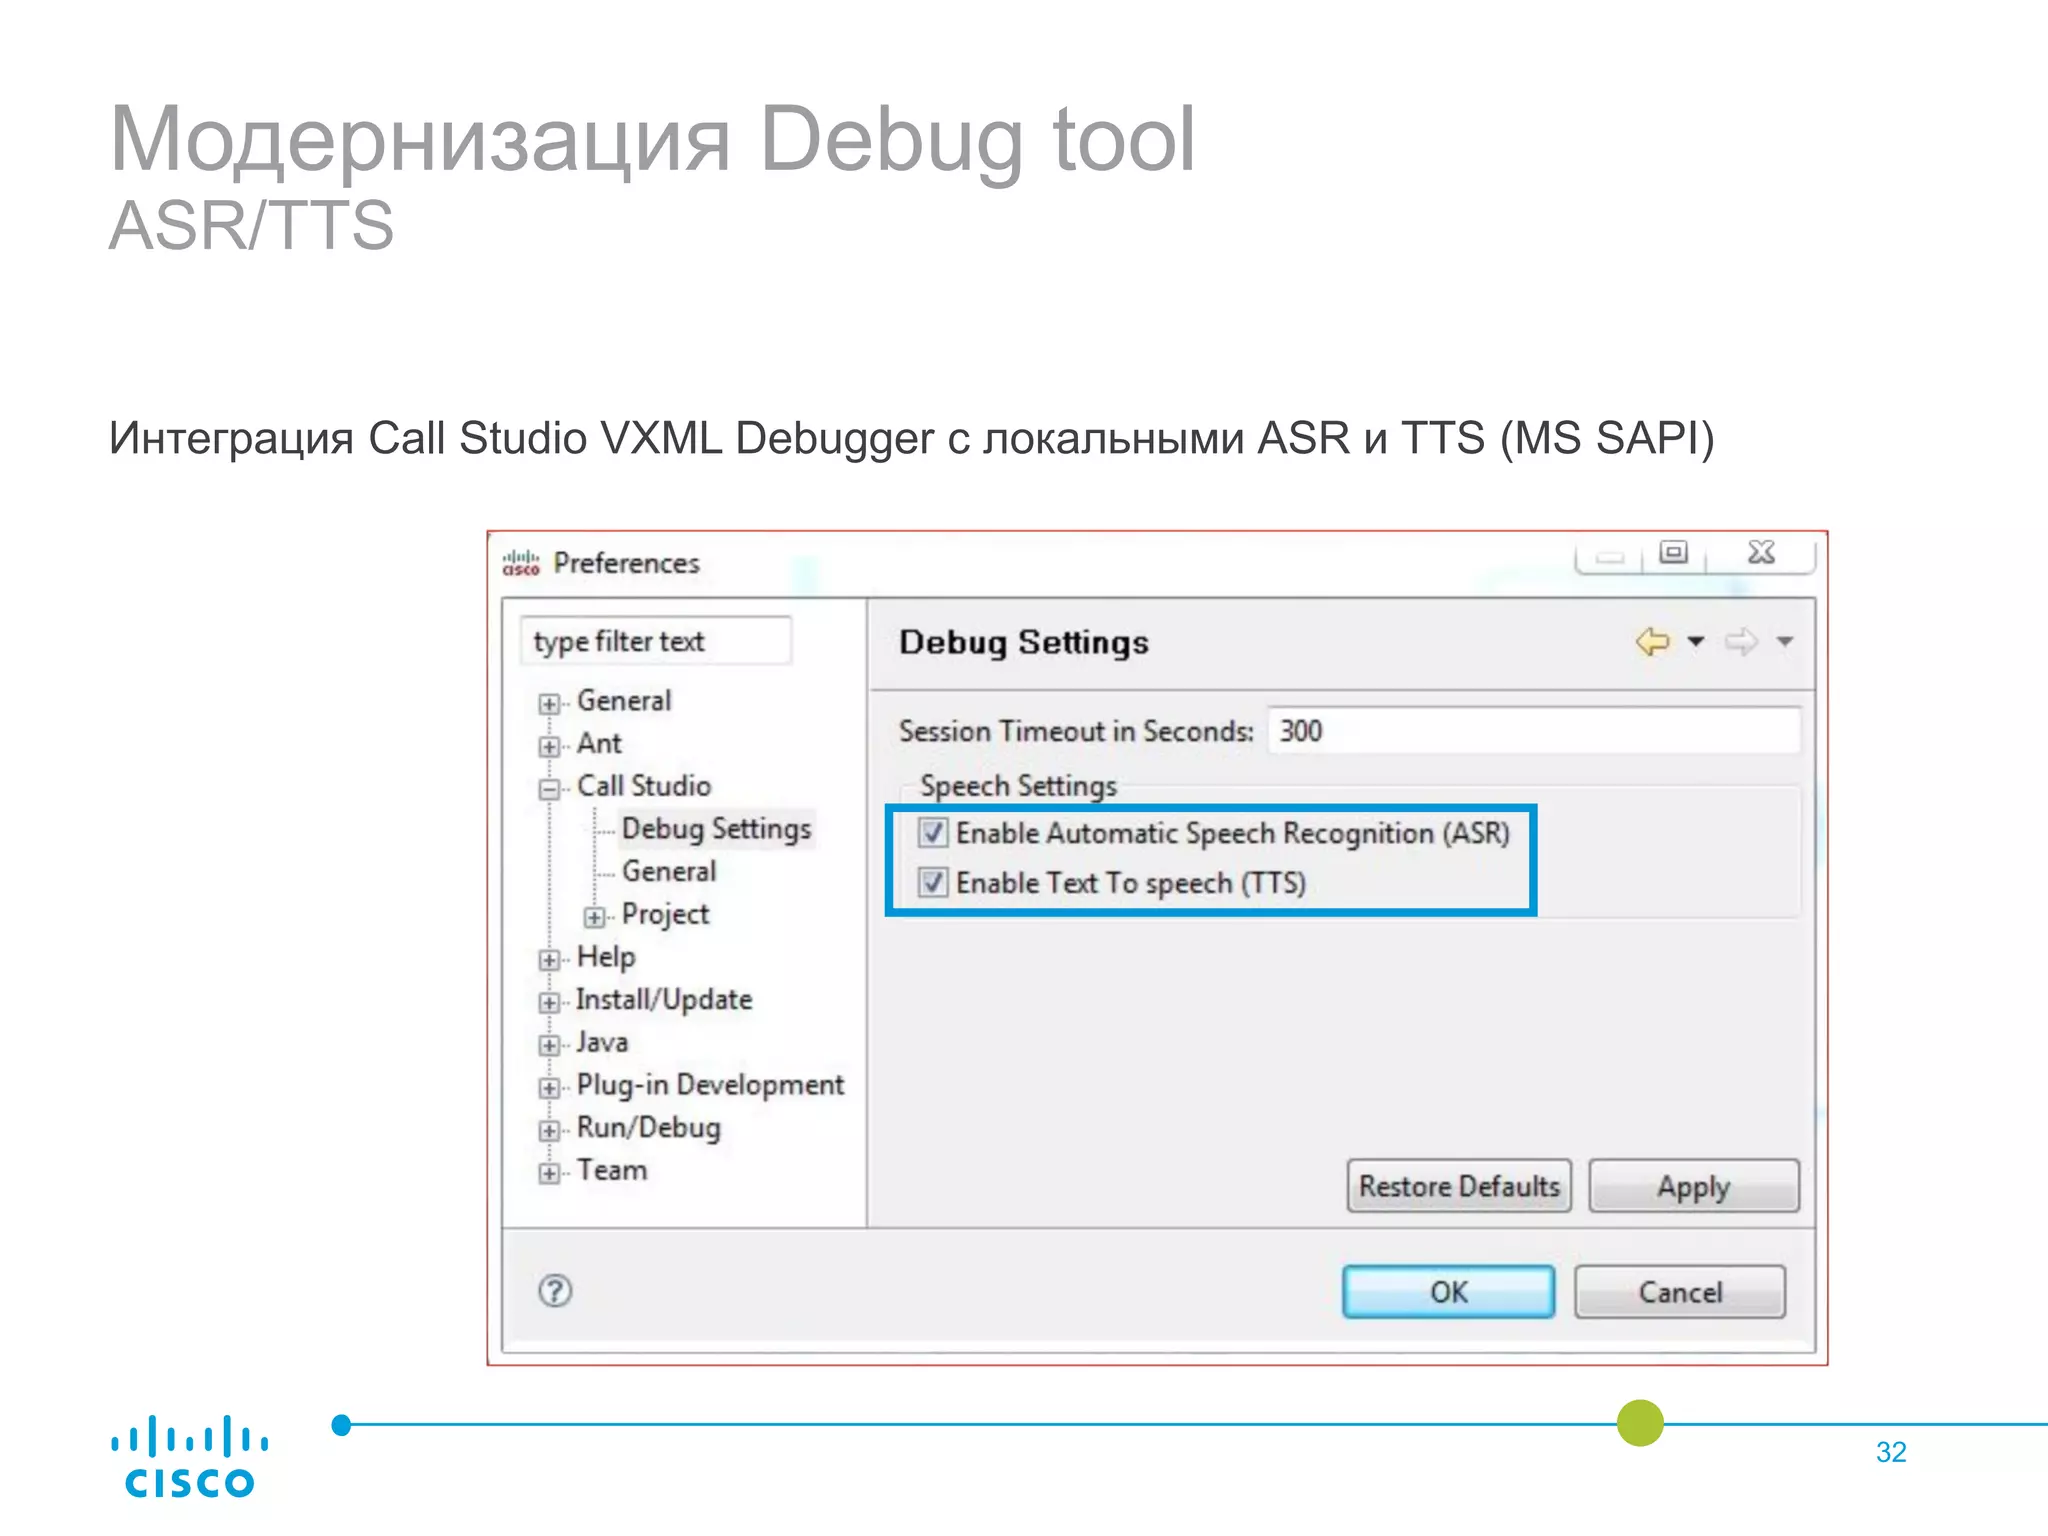This screenshot has height=1536, width=2048.
Task: Select the Ant tree item
Action: point(599,743)
